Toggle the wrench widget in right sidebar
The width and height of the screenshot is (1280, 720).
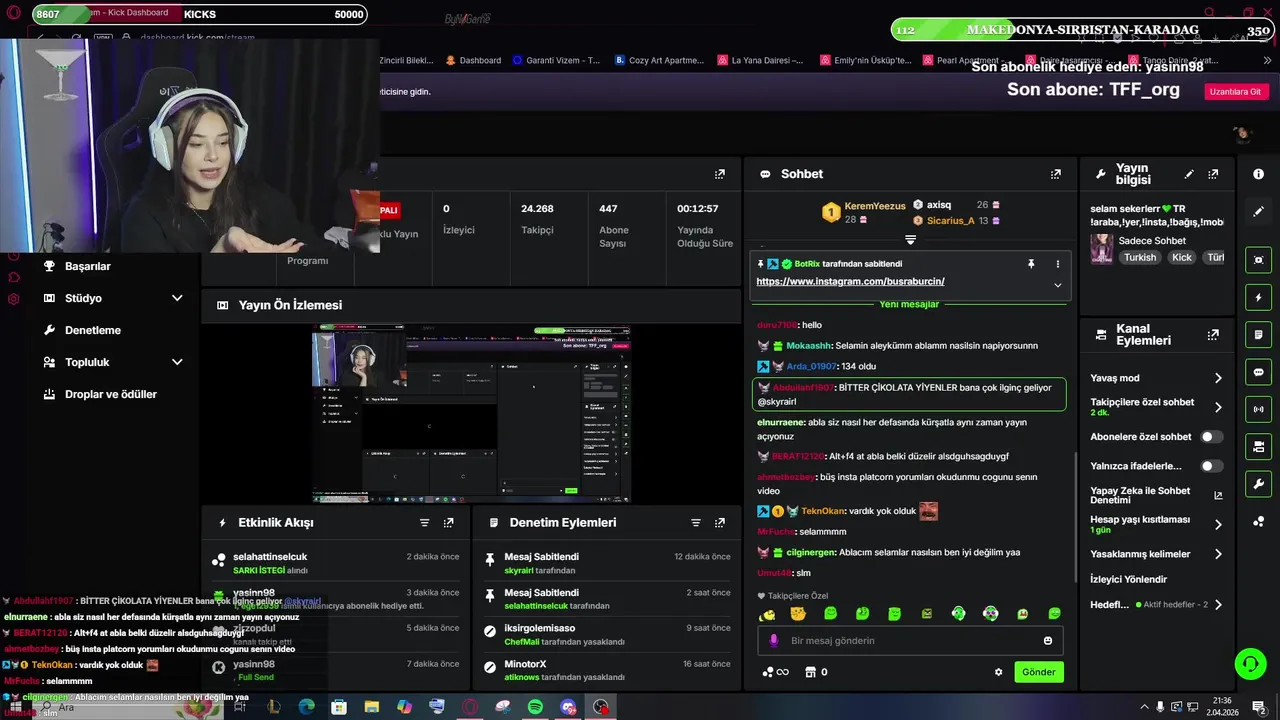(1258, 484)
